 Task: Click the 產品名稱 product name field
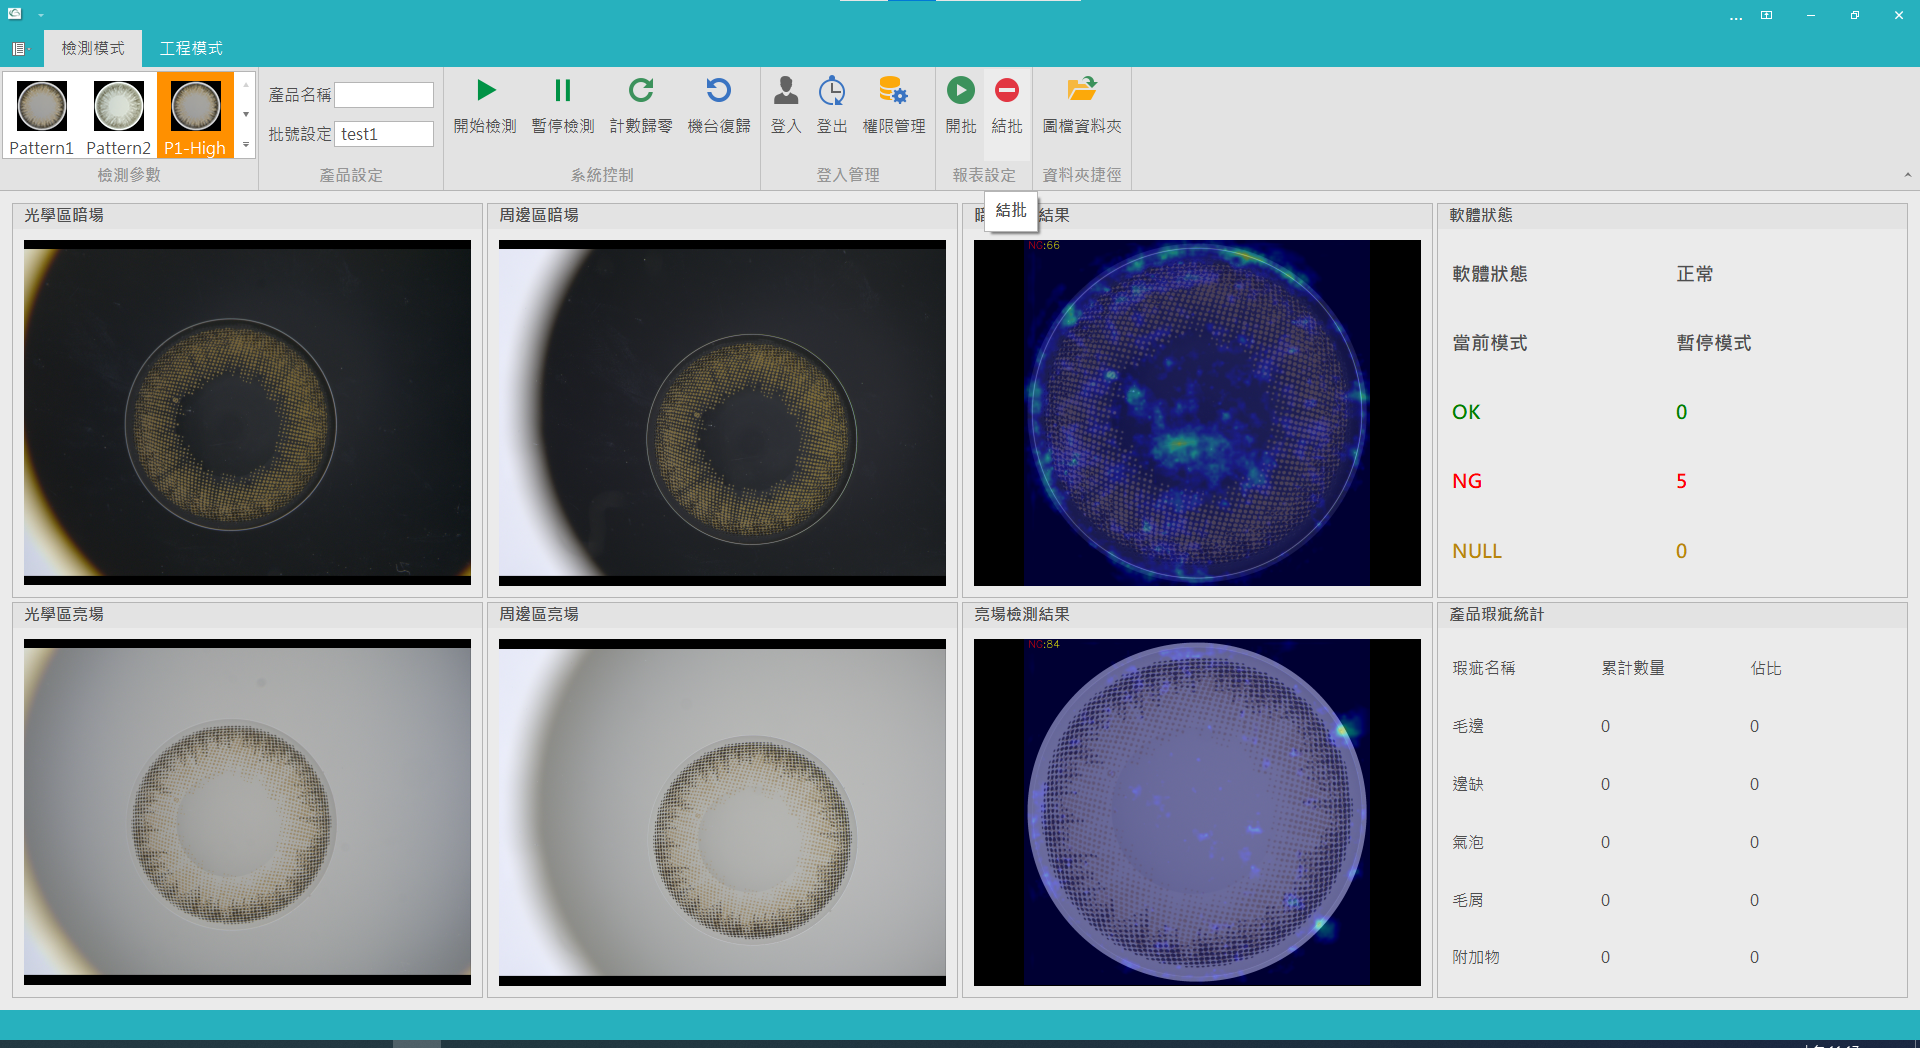[x=383, y=95]
